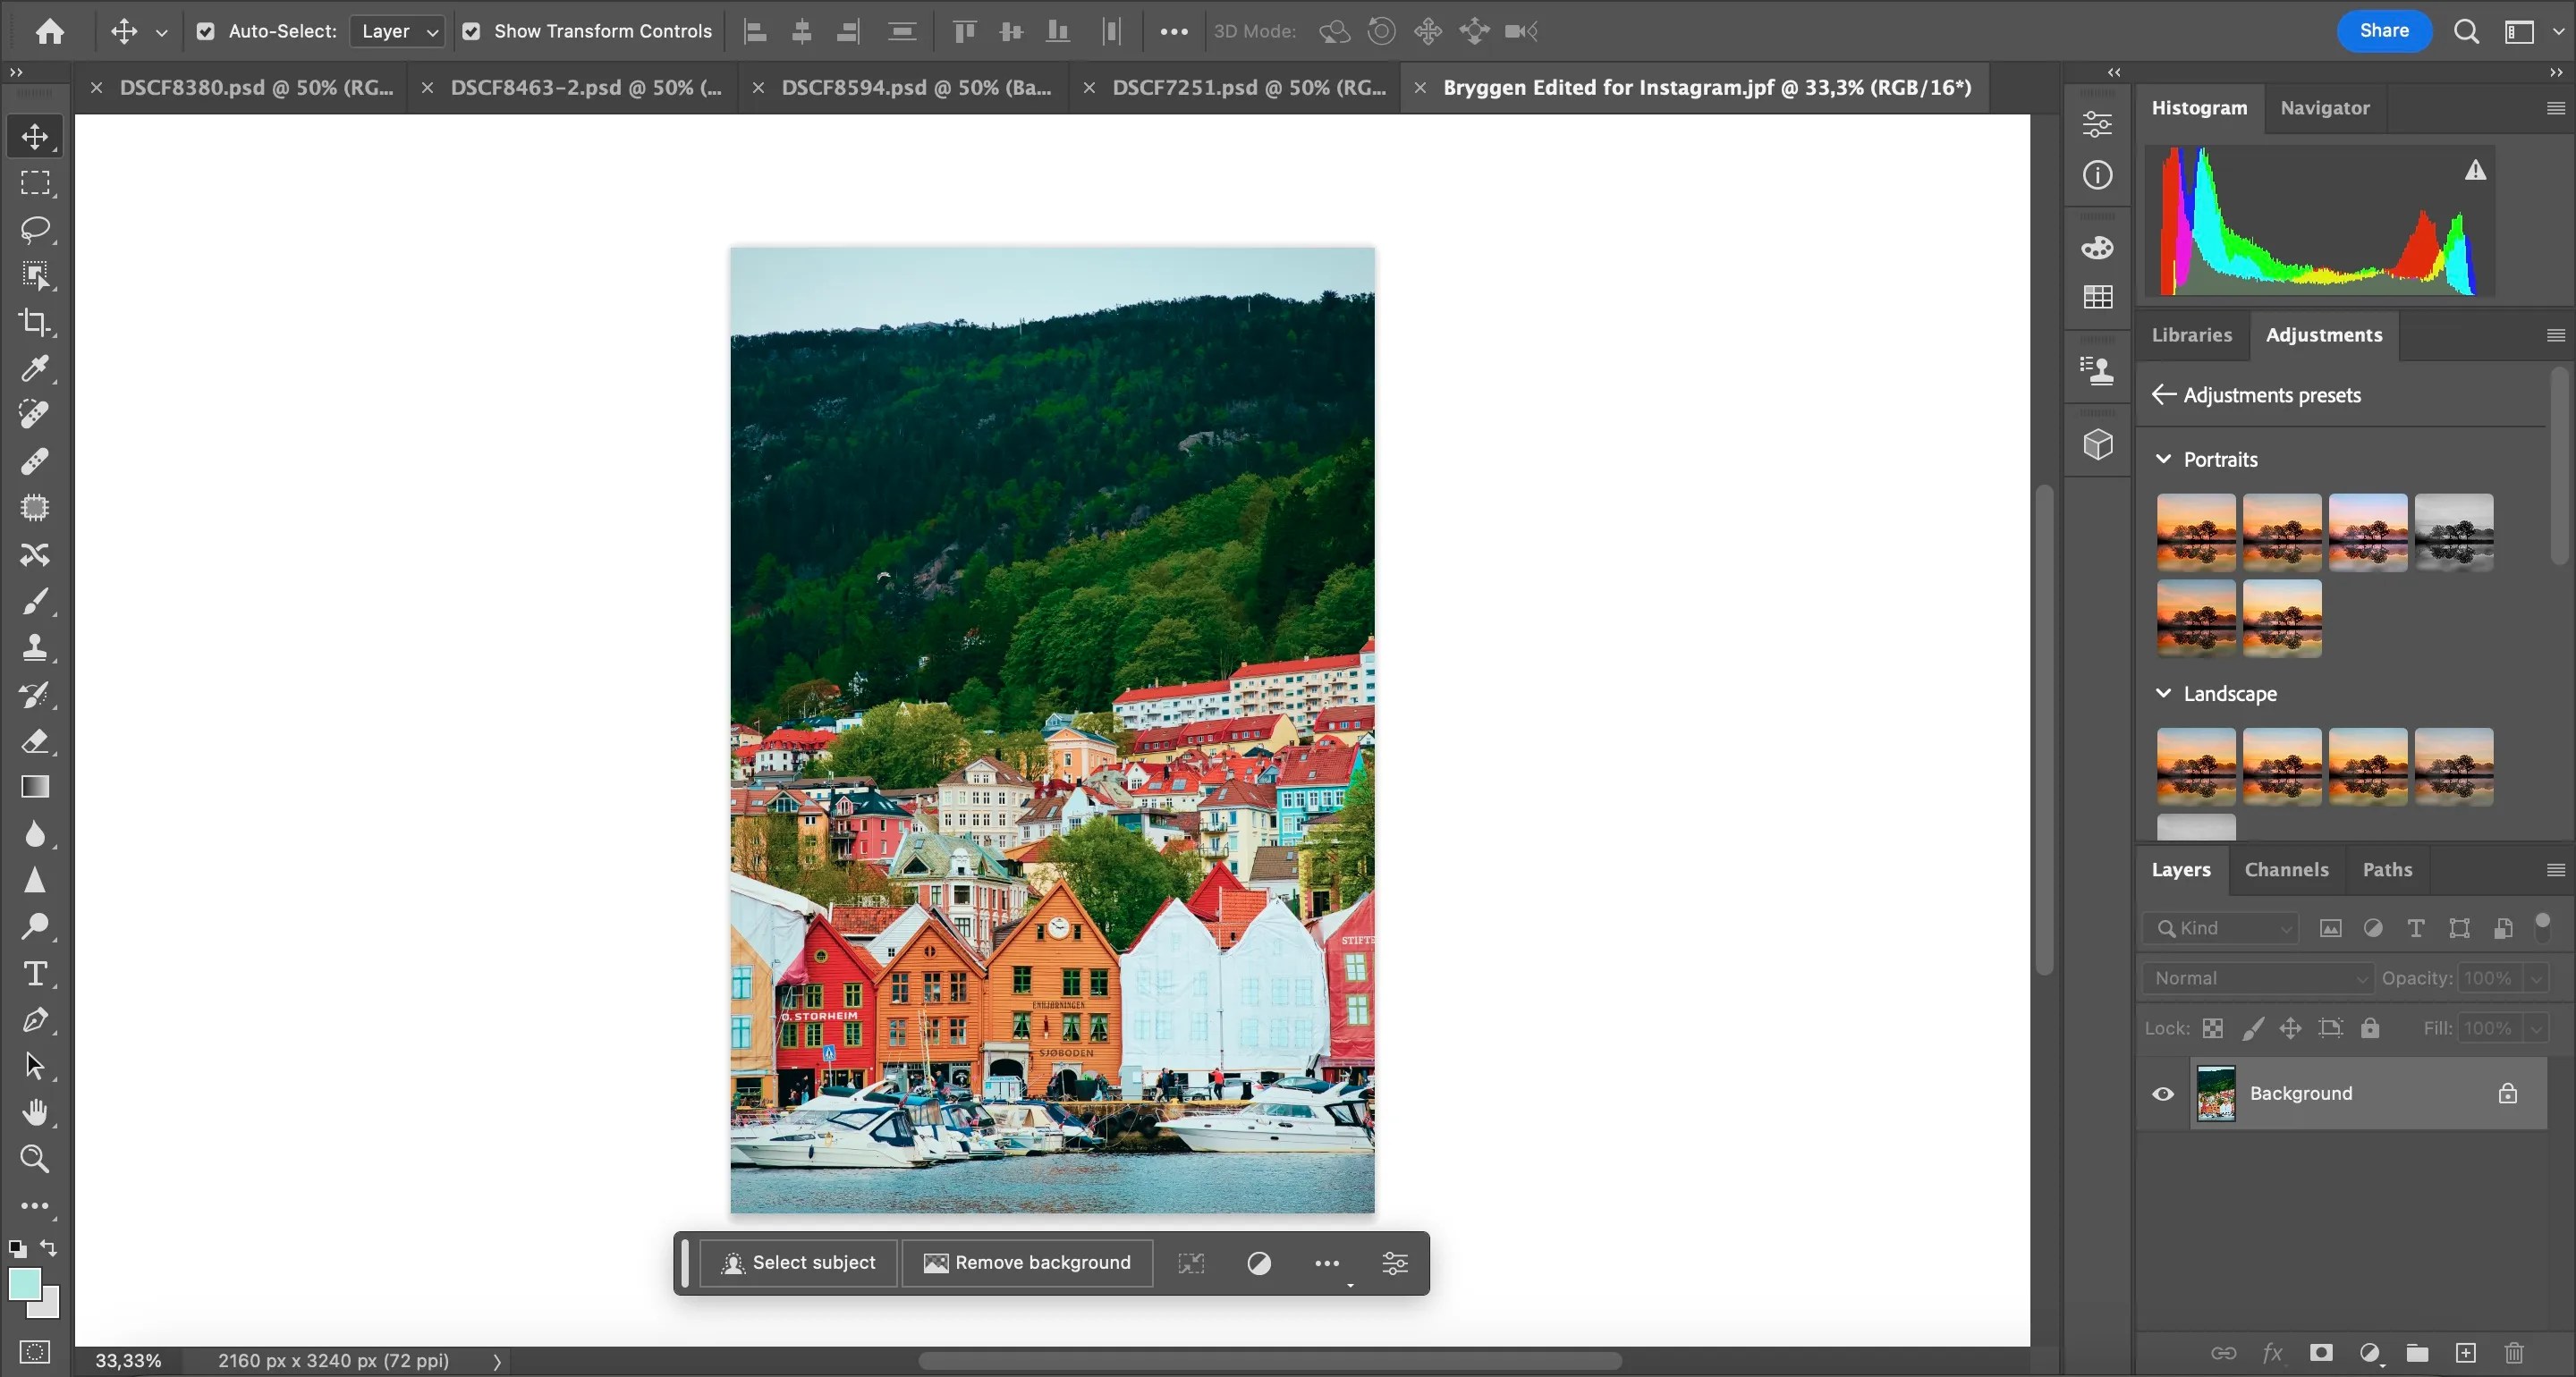
Task: Select the Clone Stamp tool
Action: [35, 648]
